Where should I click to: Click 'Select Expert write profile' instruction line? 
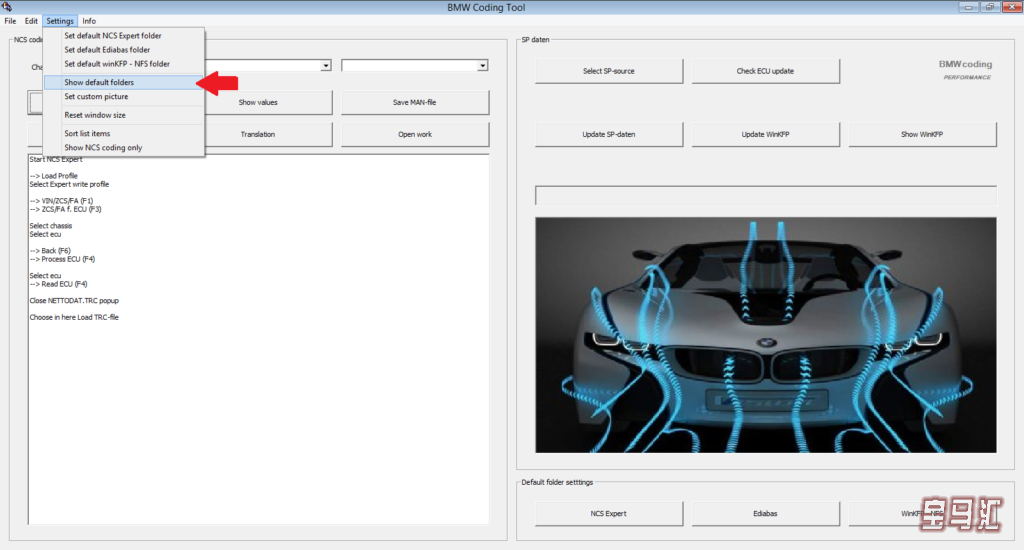tap(69, 184)
